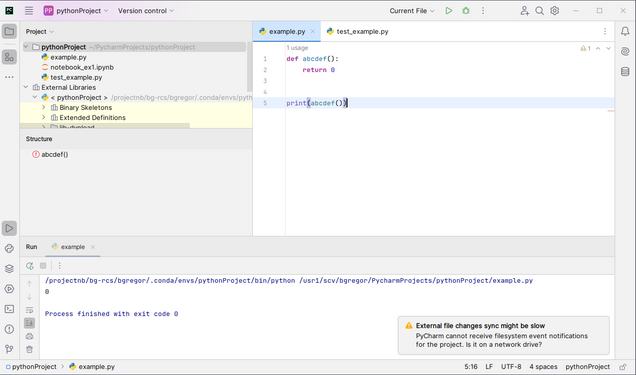
Task: Toggle scroll to end in Run console
Action: (x=30, y=323)
